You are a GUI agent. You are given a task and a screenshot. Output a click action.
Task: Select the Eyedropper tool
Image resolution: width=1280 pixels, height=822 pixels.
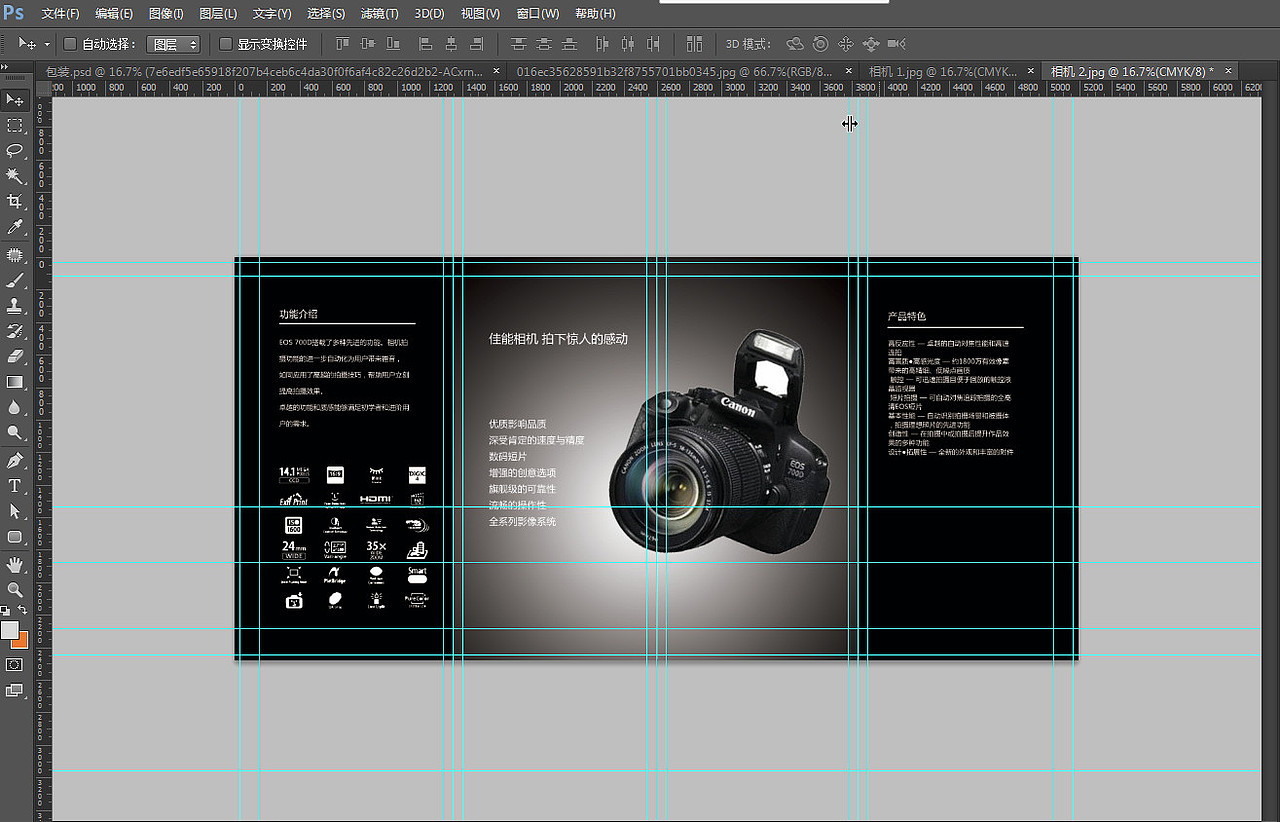point(15,229)
